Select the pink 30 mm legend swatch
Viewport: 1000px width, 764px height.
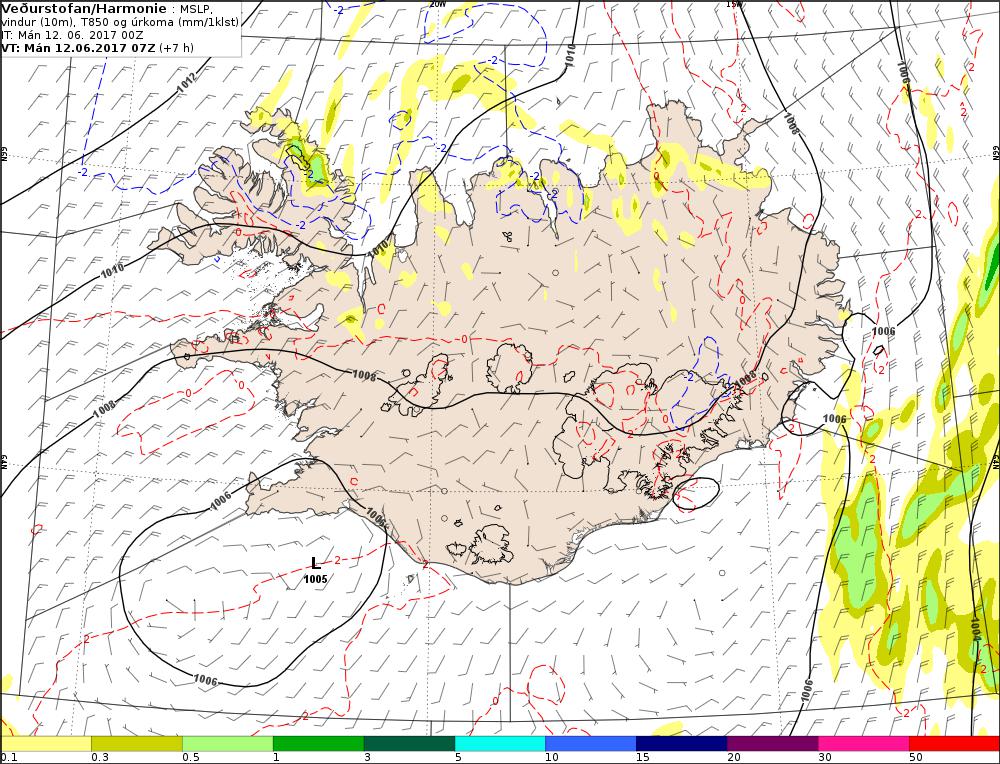click(x=864, y=744)
